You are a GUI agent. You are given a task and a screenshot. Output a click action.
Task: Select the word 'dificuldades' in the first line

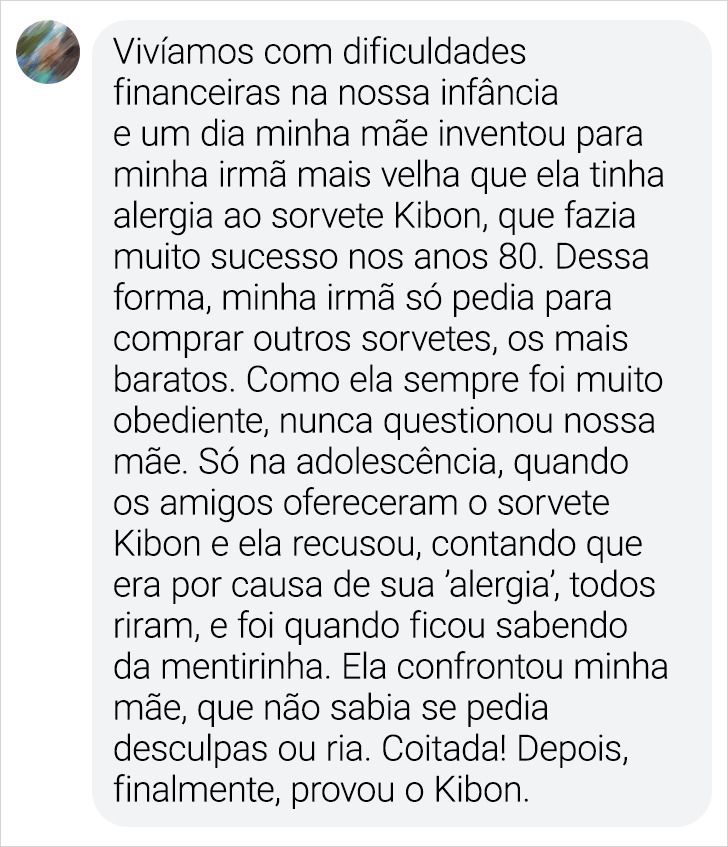pos(434,52)
